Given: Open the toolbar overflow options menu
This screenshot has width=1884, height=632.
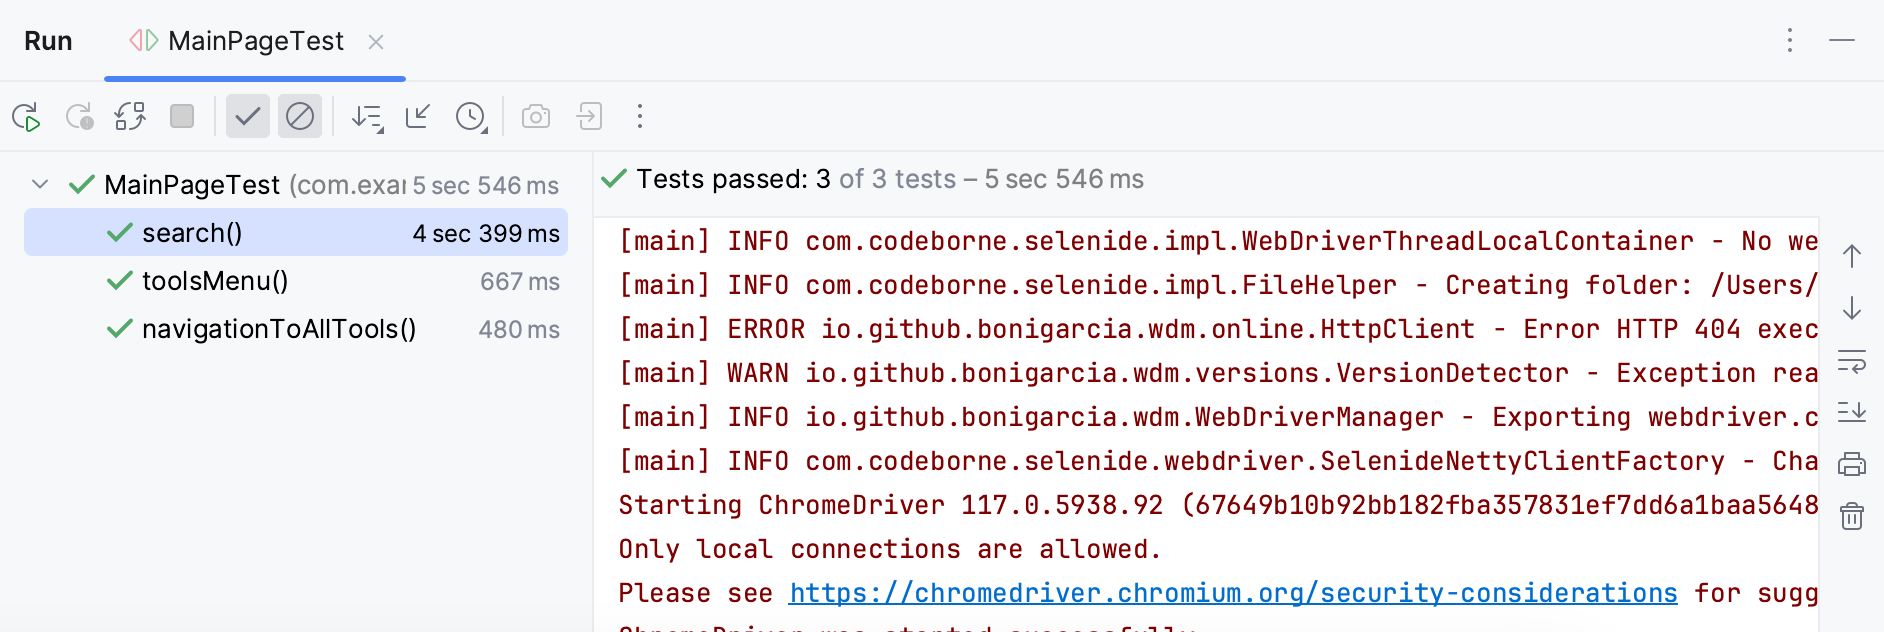Looking at the screenshot, I should coord(639,117).
